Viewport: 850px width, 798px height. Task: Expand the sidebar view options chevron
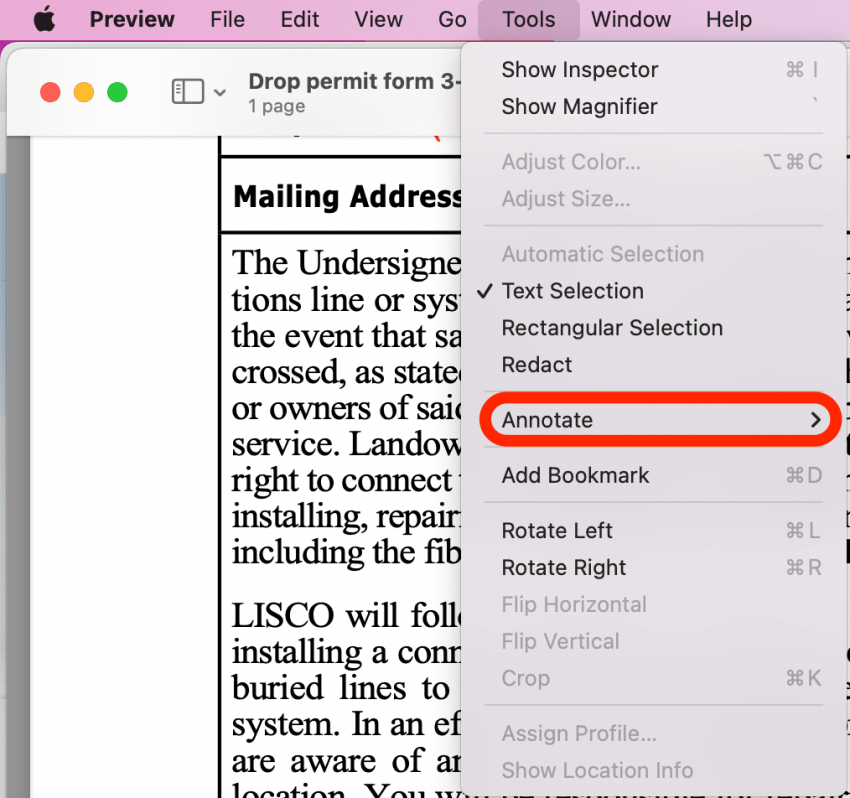coord(220,93)
